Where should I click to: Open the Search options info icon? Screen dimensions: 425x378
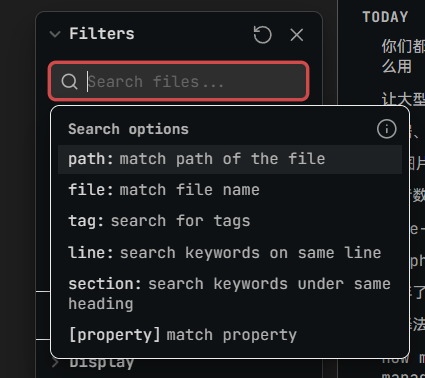click(387, 129)
